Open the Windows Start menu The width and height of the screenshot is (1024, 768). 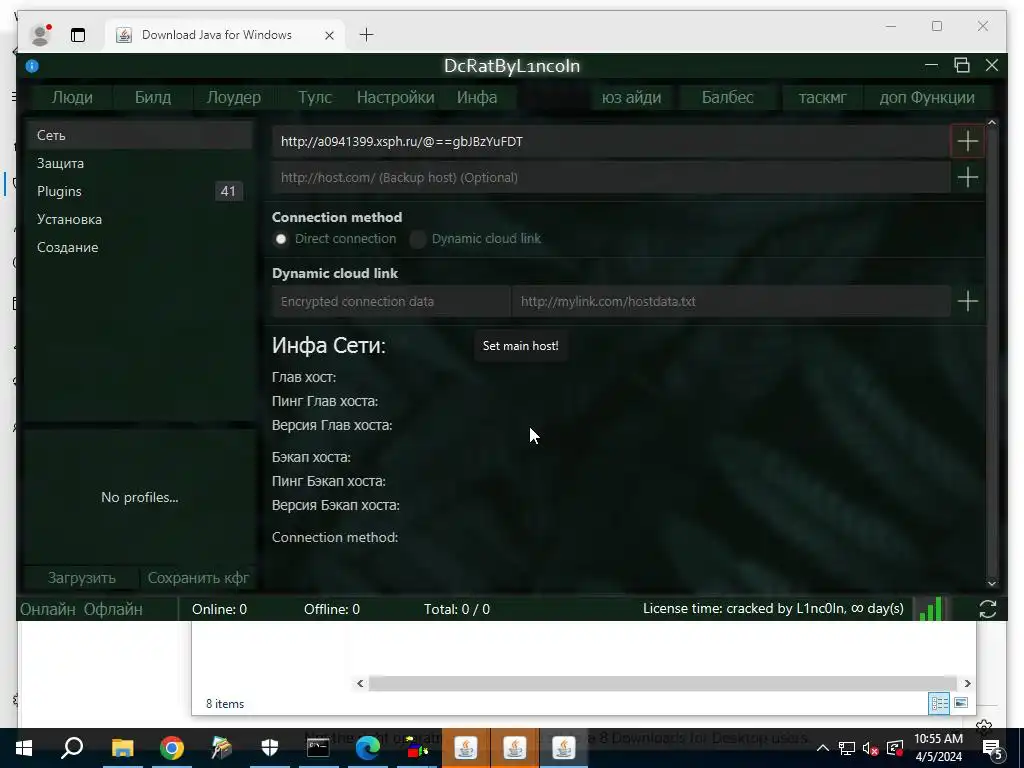[24, 748]
